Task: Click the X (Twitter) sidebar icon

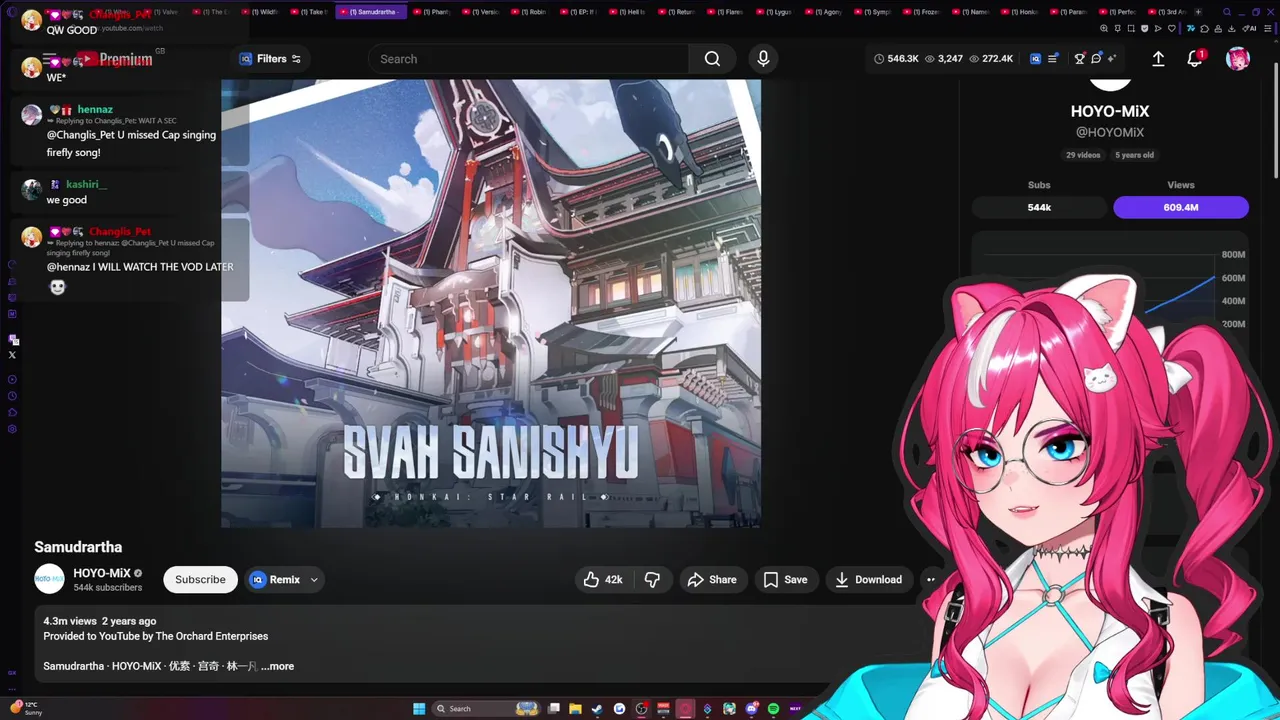Action: click(12, 355)
